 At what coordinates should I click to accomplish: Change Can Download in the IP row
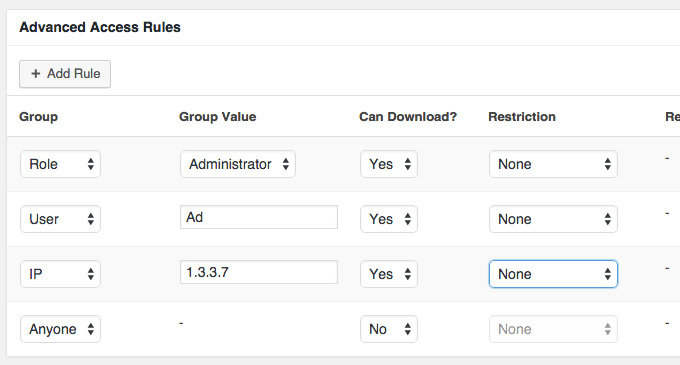pos(389,274)
